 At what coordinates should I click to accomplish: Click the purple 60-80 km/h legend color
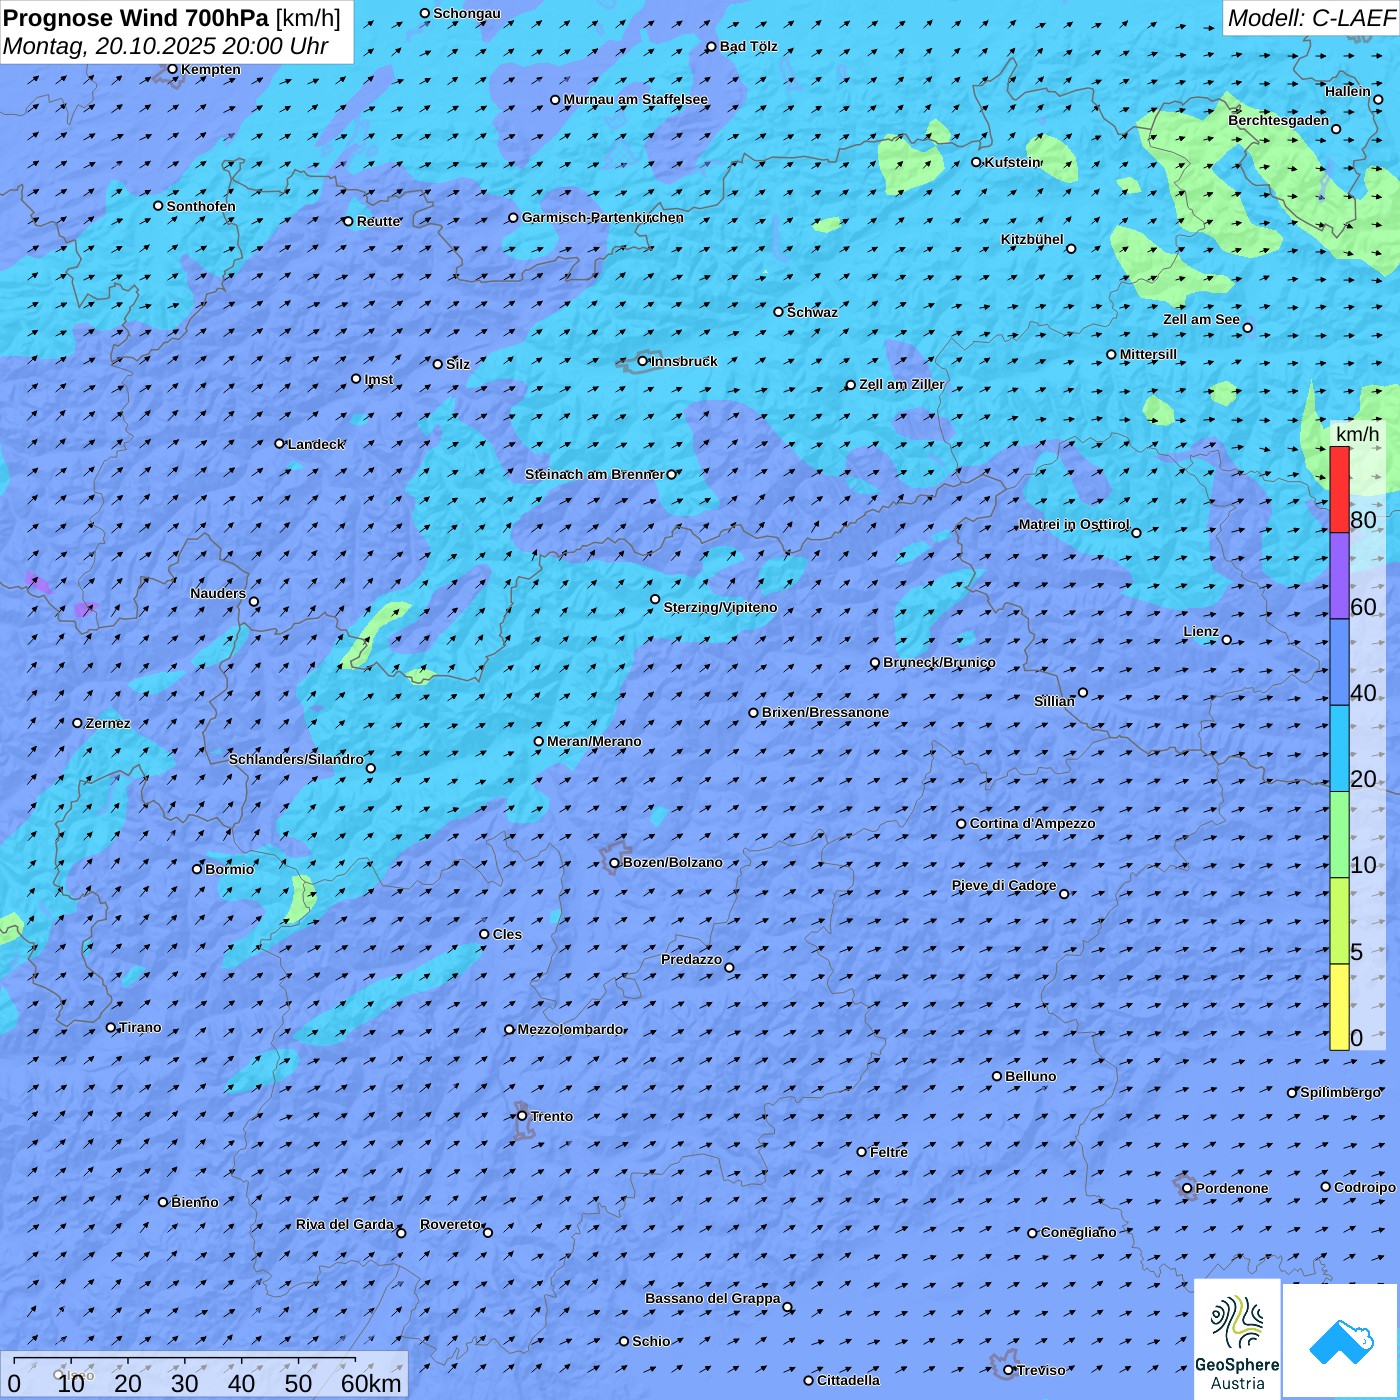pos(1339,576)
